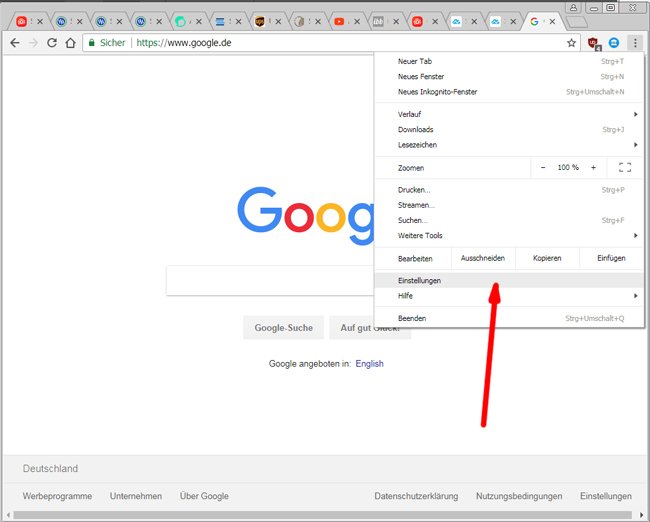Open the Datenschutzerklärung footer link
This screenshot has width=650, height=522.
tap(416, 496)
